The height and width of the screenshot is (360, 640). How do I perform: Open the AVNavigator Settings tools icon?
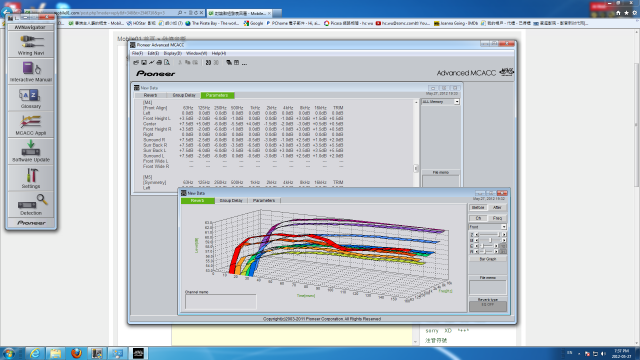[31, 178]
